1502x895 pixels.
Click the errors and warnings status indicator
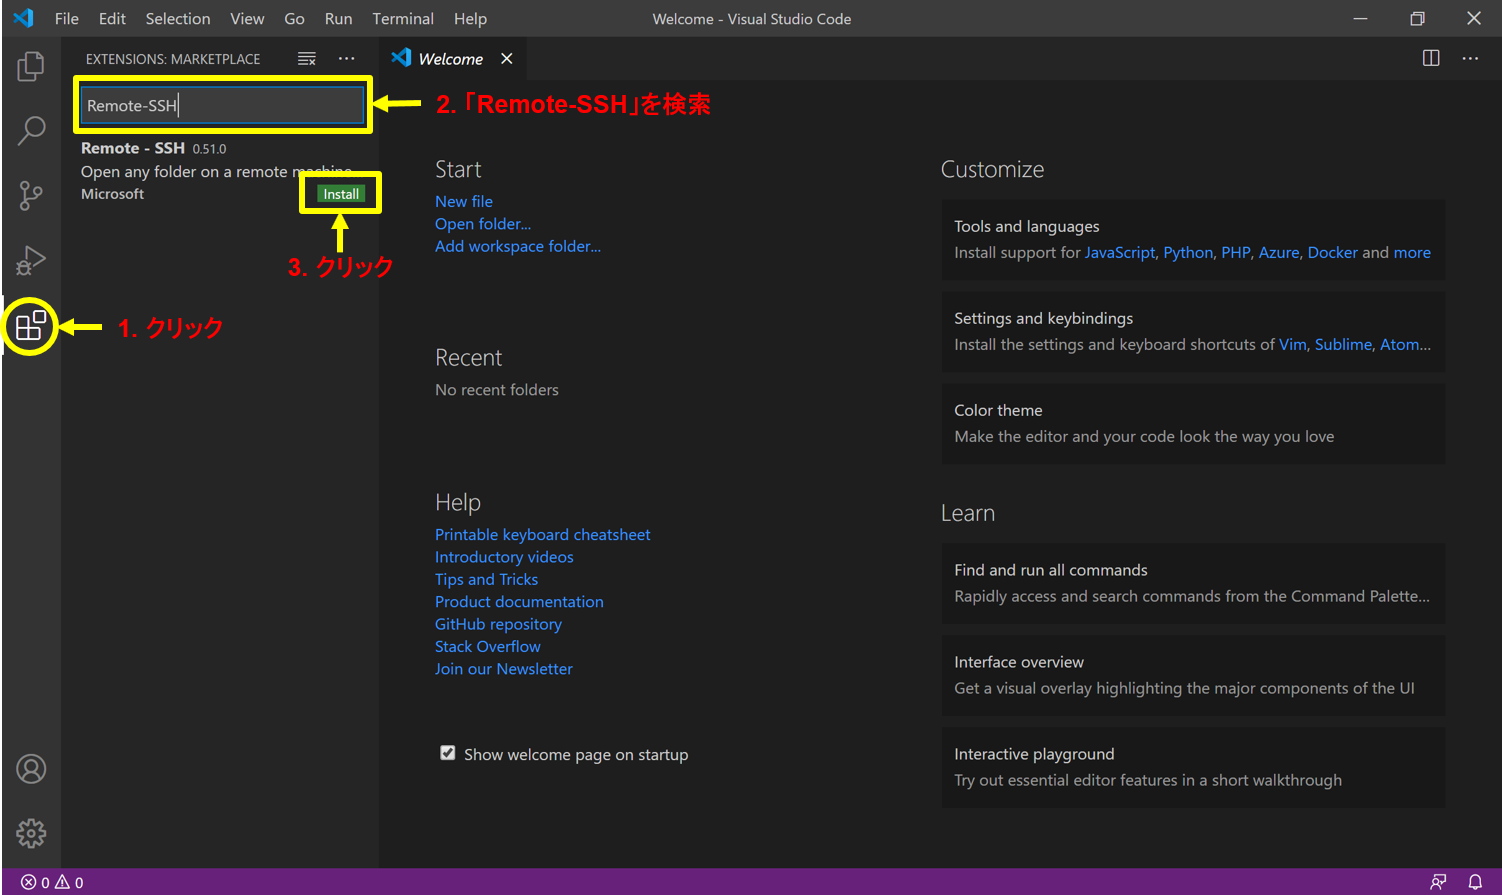(52, 882)
